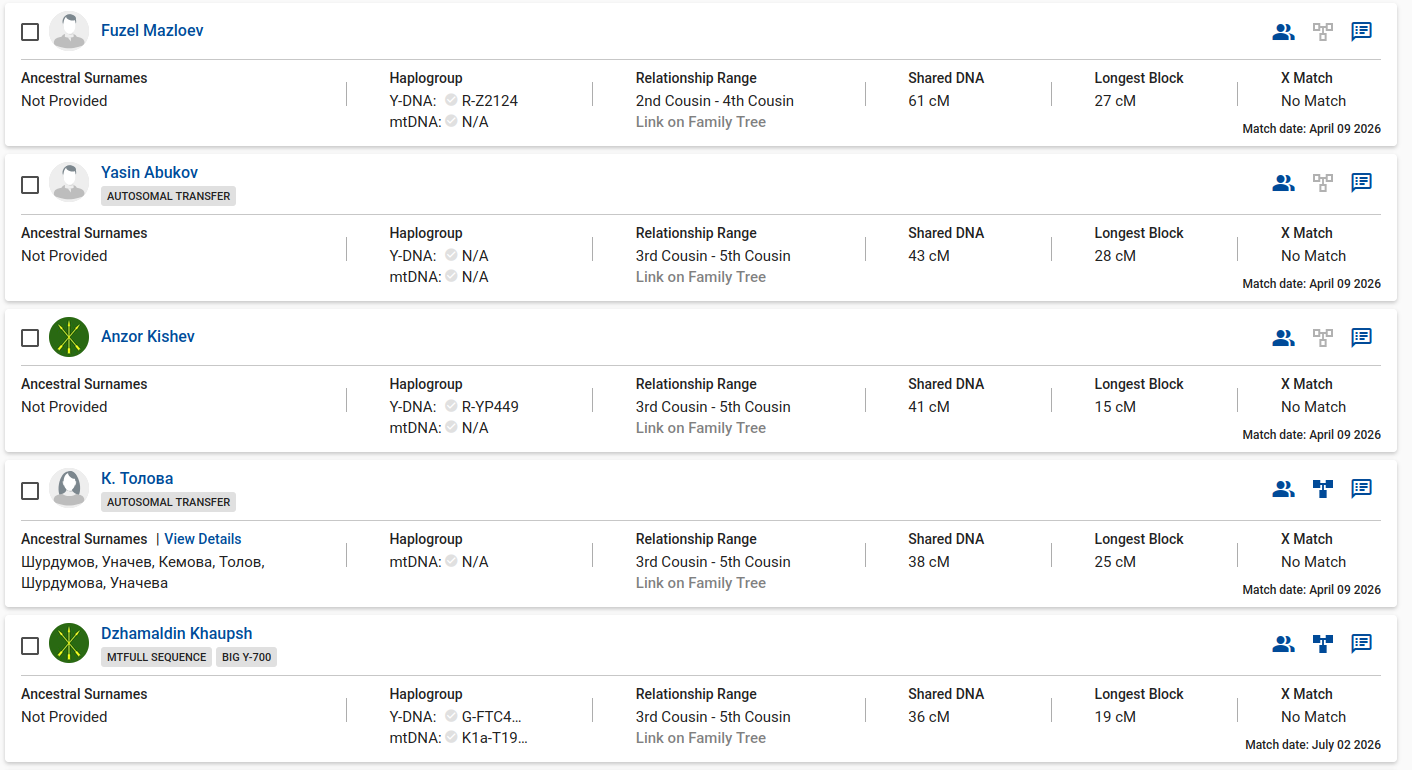Open family tree icon for Dzhamaldin Khaupsh
The width and height of the screenshot is (1412, 770).
click(1323, 644)
